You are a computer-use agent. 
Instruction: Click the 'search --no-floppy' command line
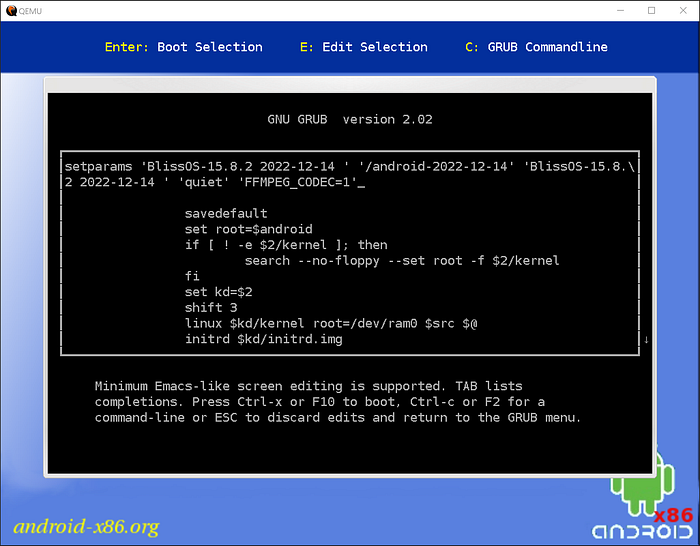[402, 260]
